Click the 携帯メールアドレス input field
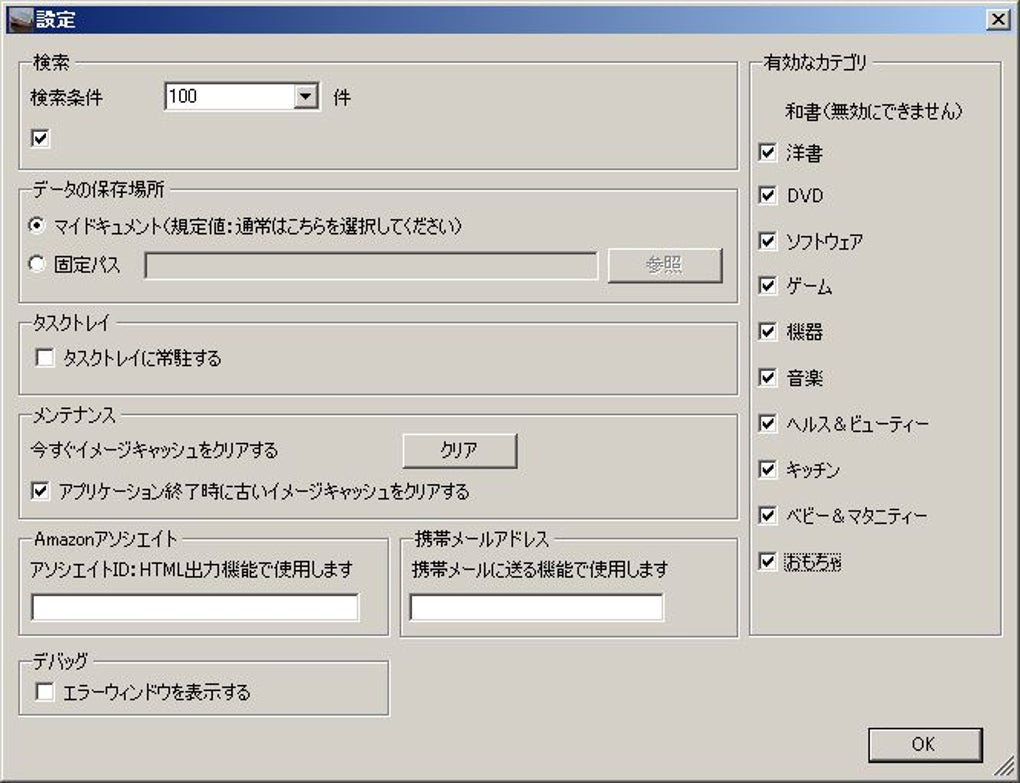The width and height of the screenshot is (1020, 783). point(537,607)
